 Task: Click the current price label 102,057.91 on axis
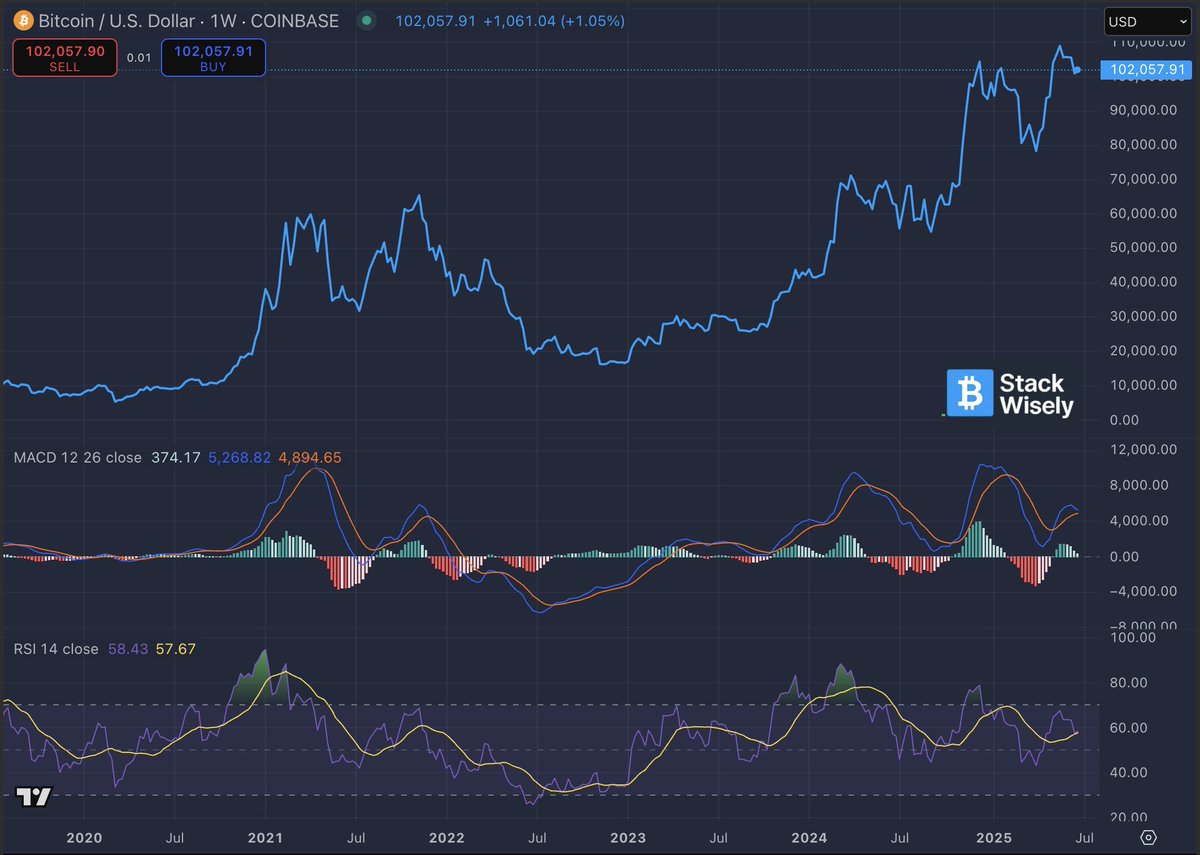tap(1146, 69)
